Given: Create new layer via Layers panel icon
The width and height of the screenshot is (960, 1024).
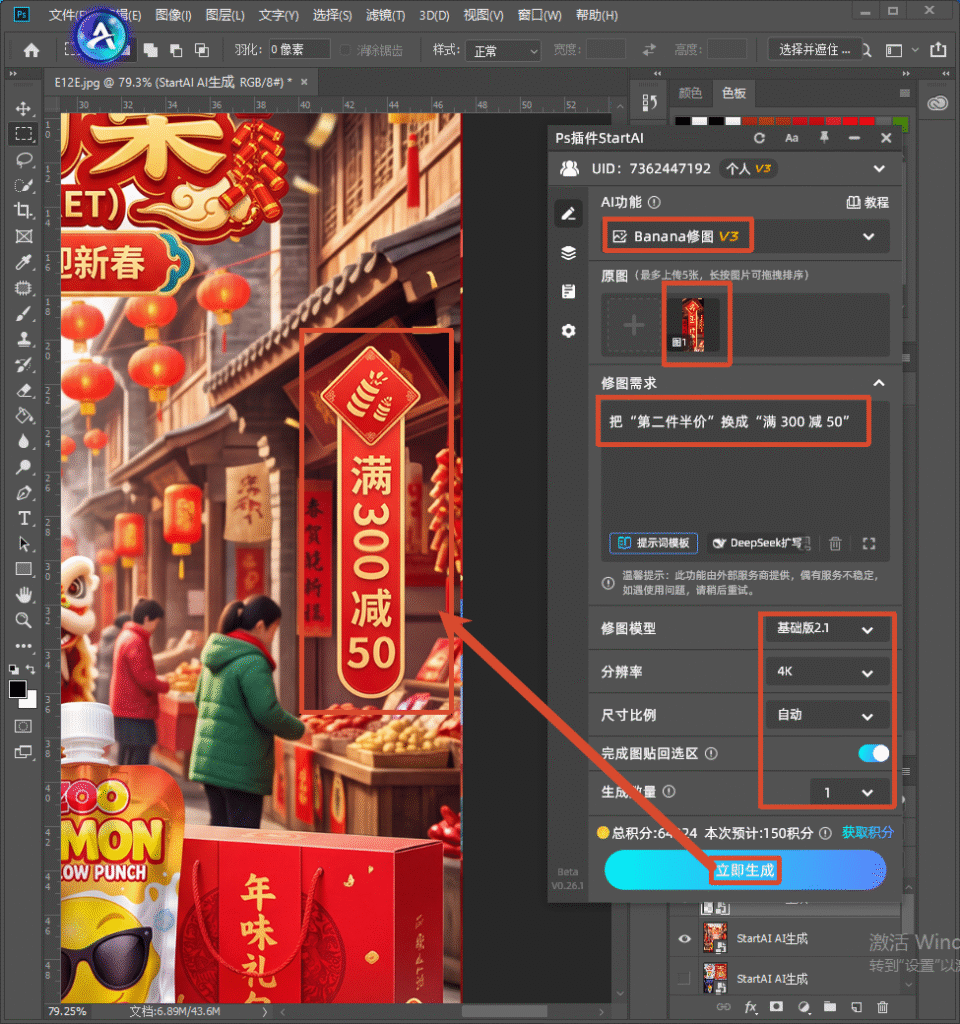Looking at the screenshot, I should [856, 1007].
